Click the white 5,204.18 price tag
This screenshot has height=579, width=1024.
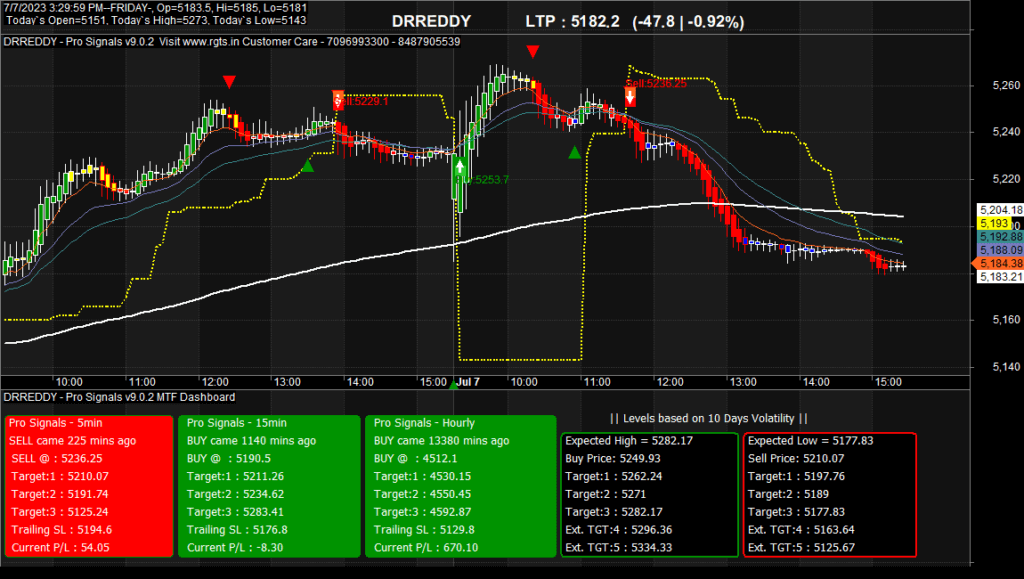[x=1000, y=210]
